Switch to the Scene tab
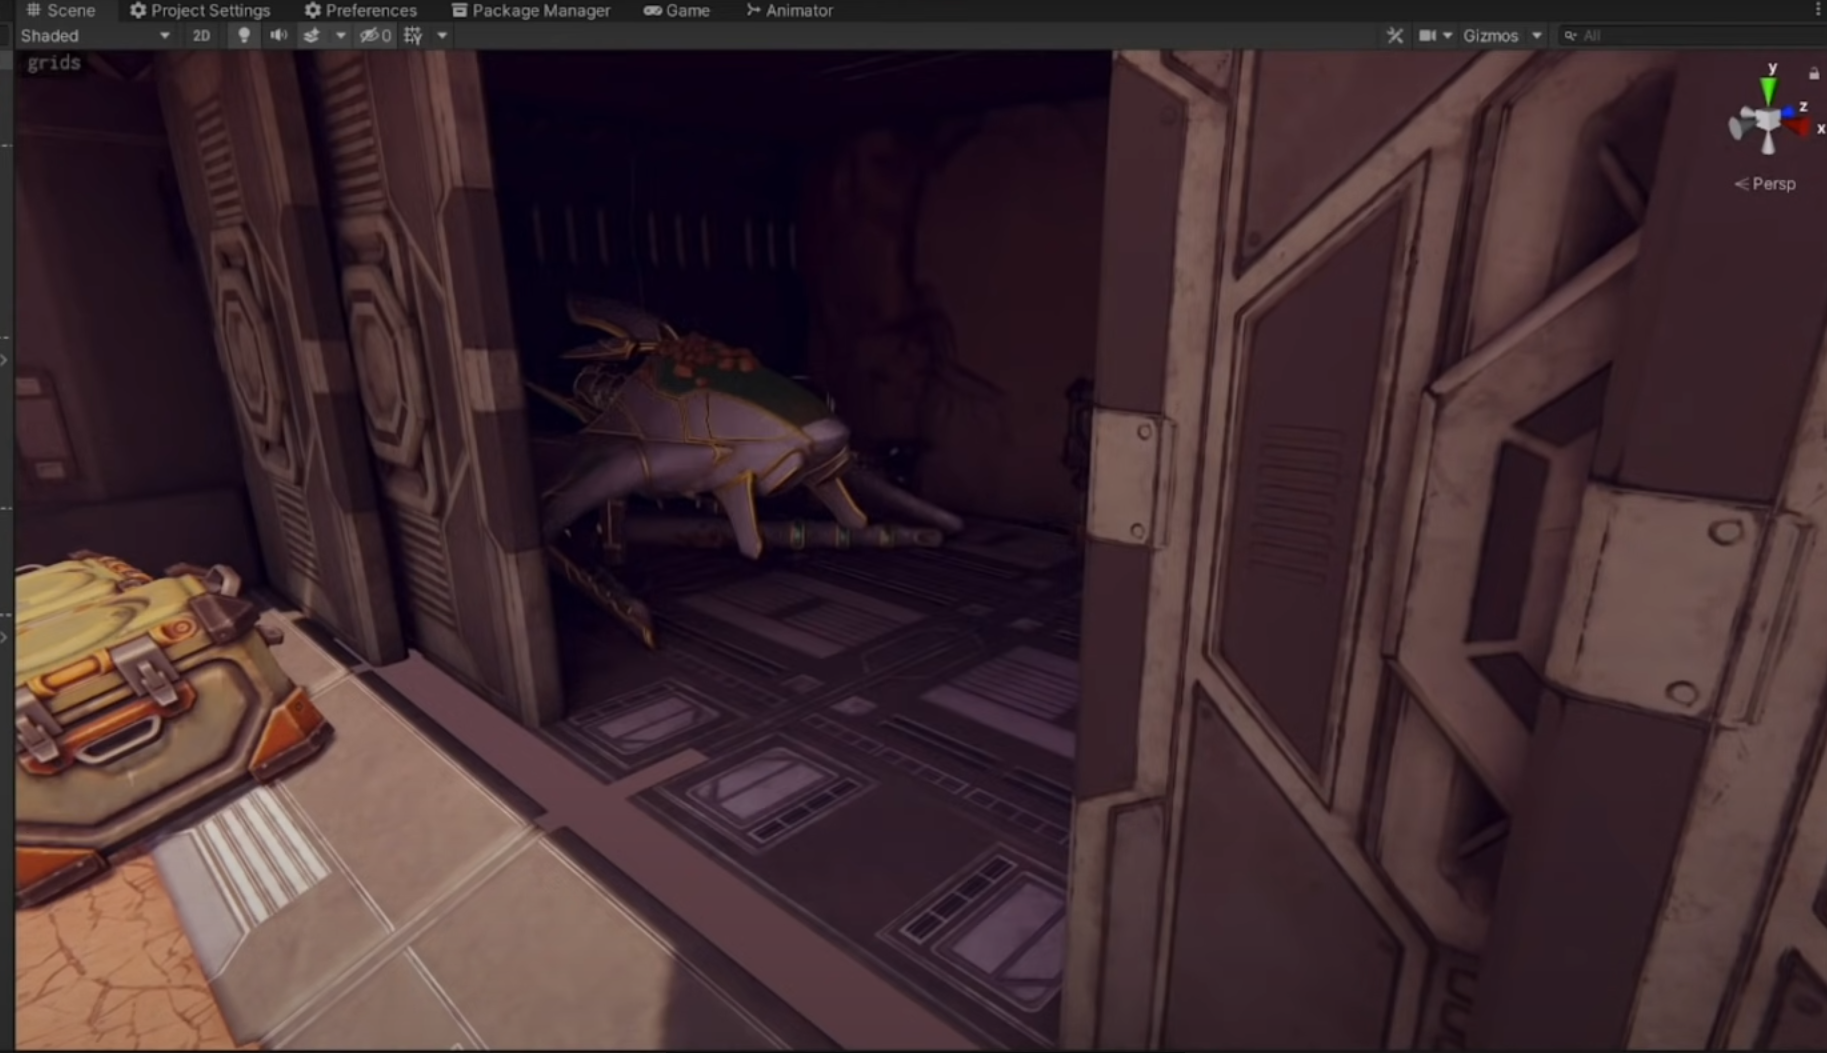The image size is (1827, 1053). click(62, 10)
